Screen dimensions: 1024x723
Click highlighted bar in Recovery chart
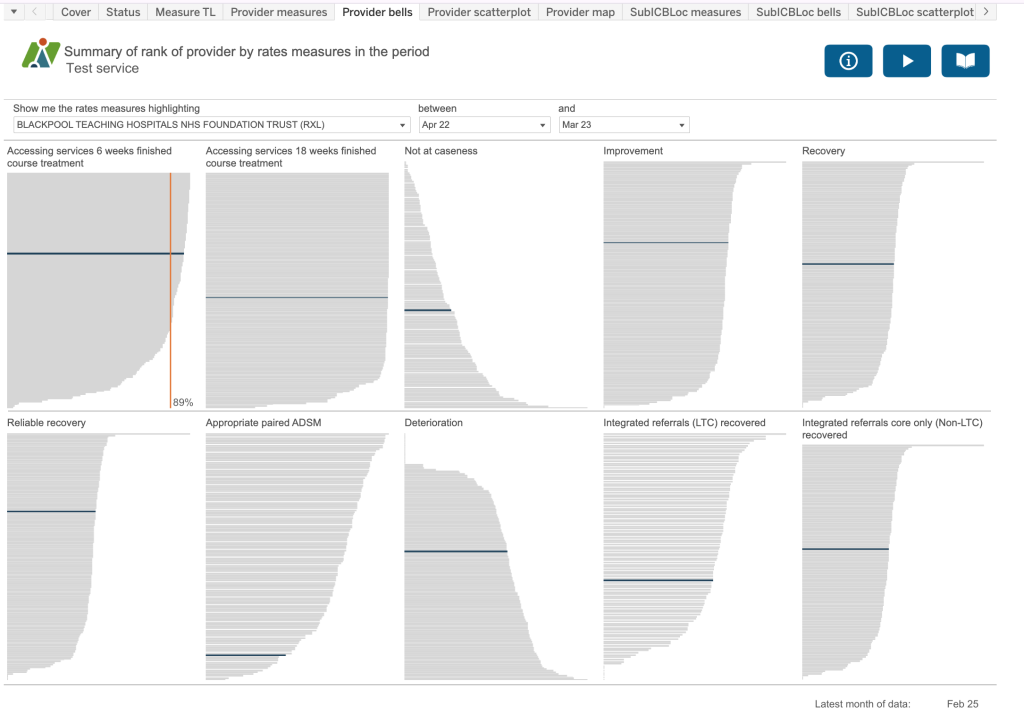pyautogui.click(x=847, y=264)
